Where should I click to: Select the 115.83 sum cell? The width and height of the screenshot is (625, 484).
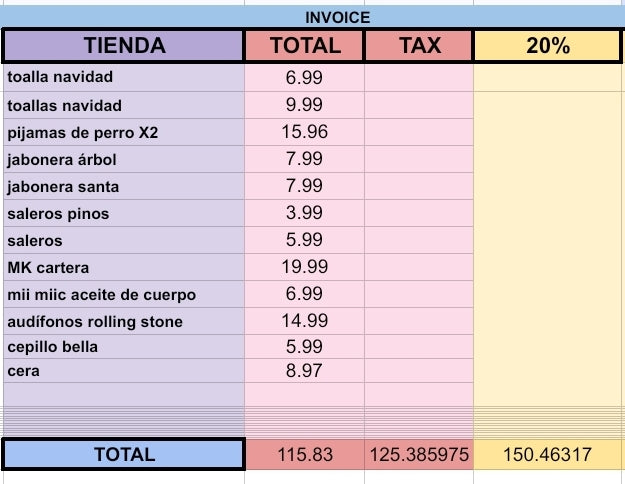pyautogui.click(x=304, y=454)
